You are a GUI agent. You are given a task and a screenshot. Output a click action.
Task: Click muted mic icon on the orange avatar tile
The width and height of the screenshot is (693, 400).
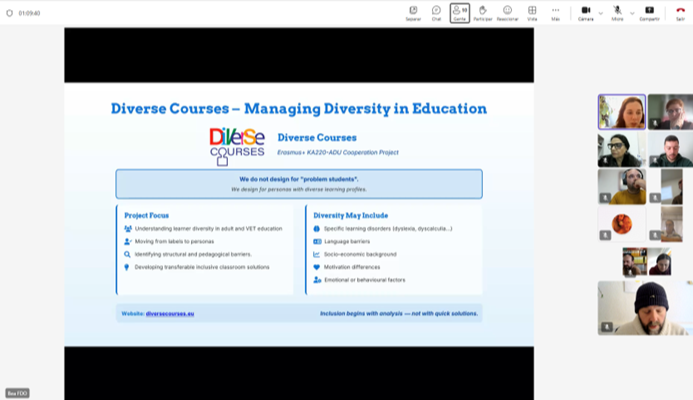(605, 236)
